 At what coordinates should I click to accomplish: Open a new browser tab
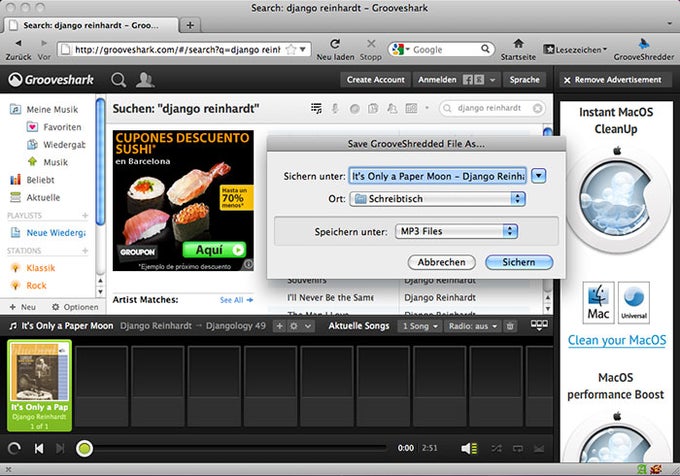click(x=190, y=25)
